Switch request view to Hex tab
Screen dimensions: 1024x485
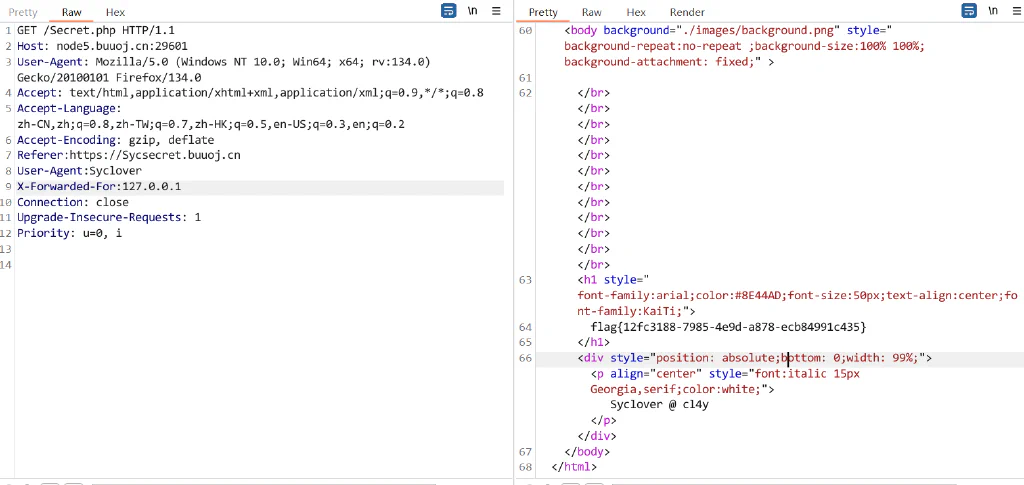coord(116,12)
